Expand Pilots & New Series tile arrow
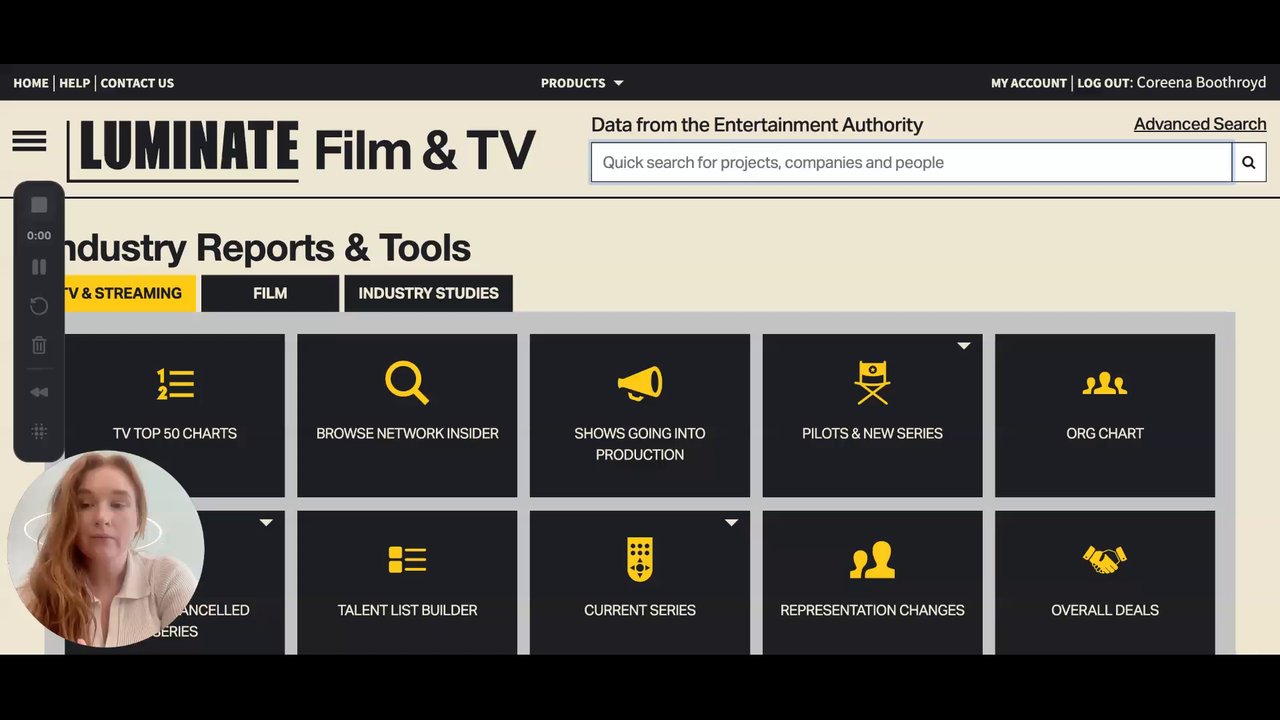 point(964,346)
